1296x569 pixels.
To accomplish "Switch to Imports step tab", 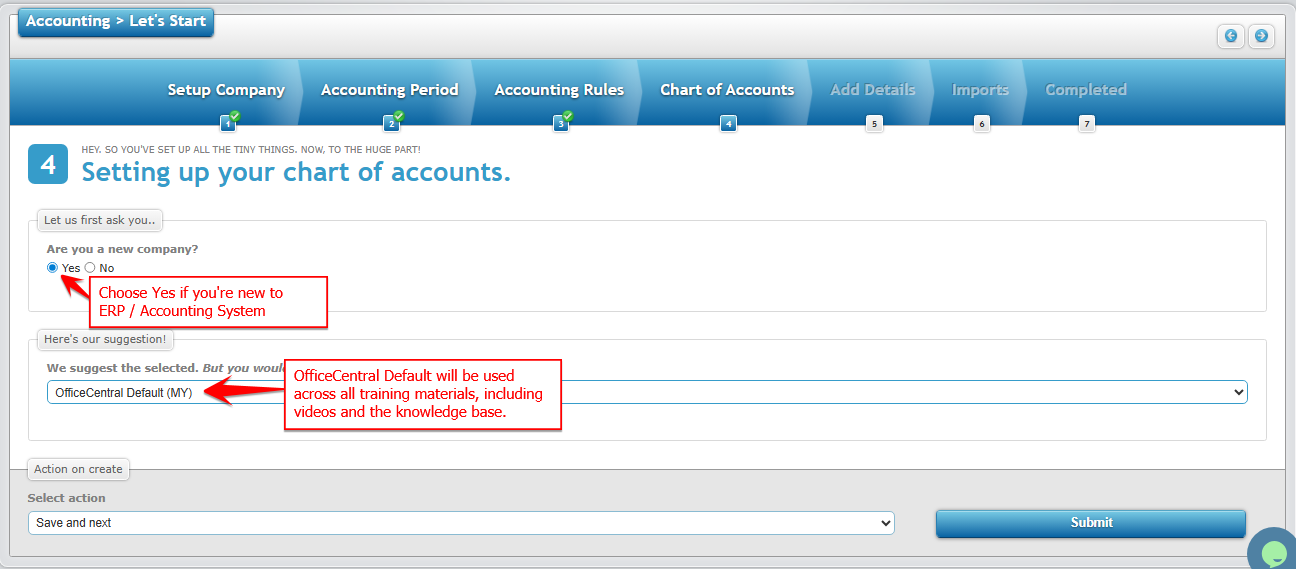I will (980, 90).
